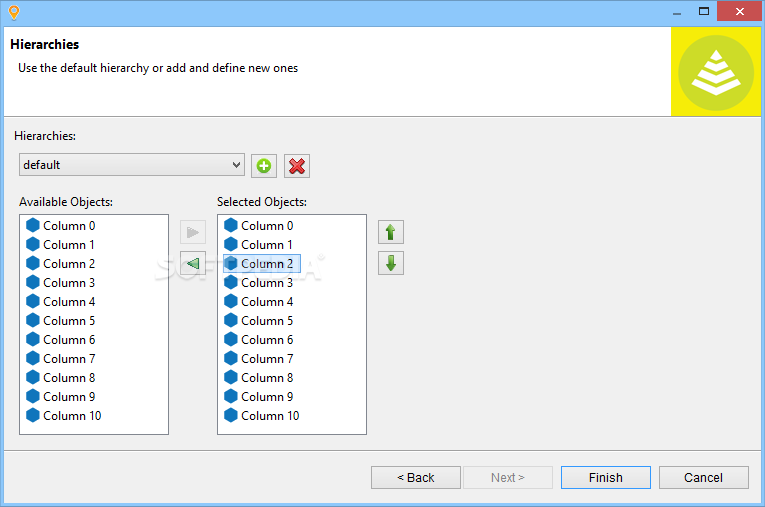This screenshot has width=765, height=507.
Task: Select Column 9 in Available Objects
Action: [61, 397]
